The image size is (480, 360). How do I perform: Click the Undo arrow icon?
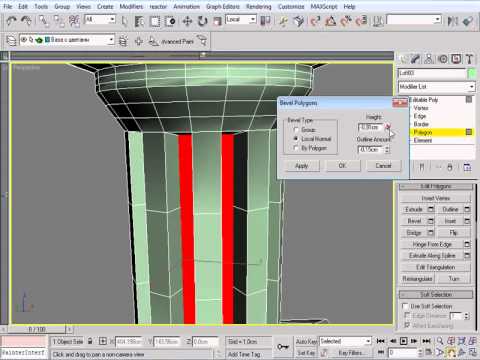[12, 21]
